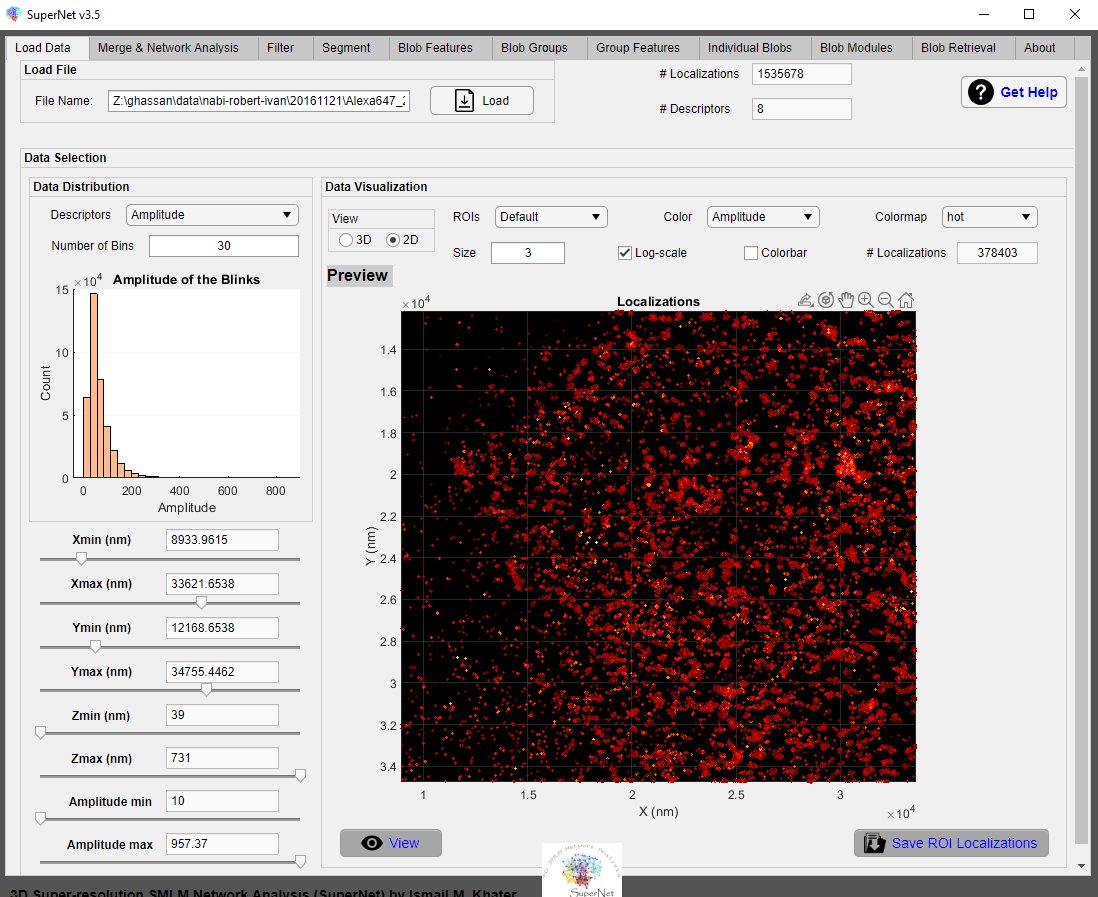Image resolution: width=1098 pixels, height=897 pixels.
Task: Open the Group Features tab
Action: point(638,48)
